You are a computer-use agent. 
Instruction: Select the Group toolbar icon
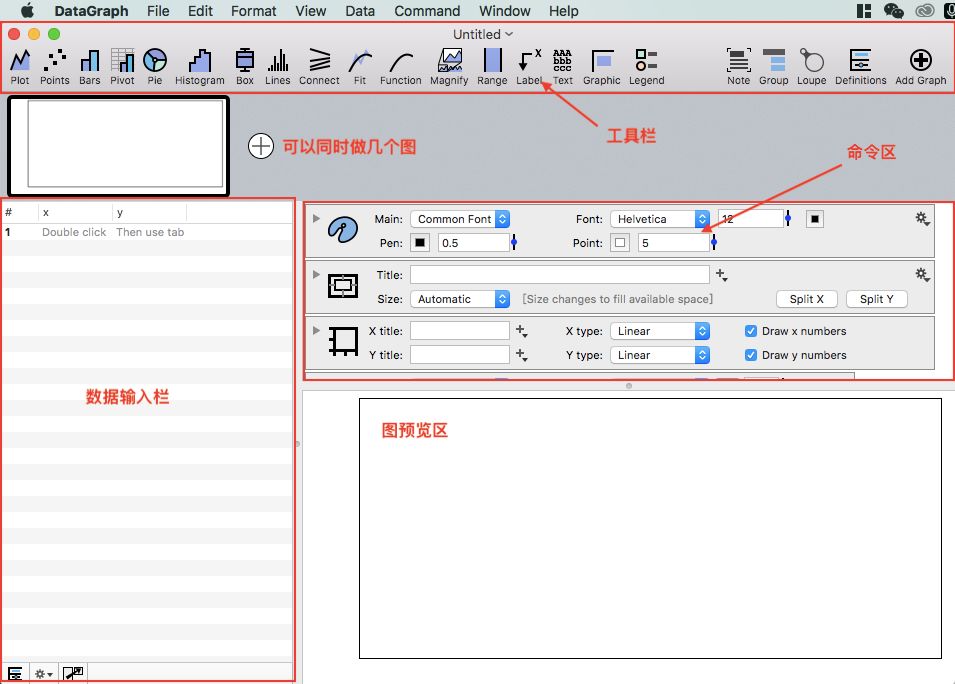(x=774, y=66)
